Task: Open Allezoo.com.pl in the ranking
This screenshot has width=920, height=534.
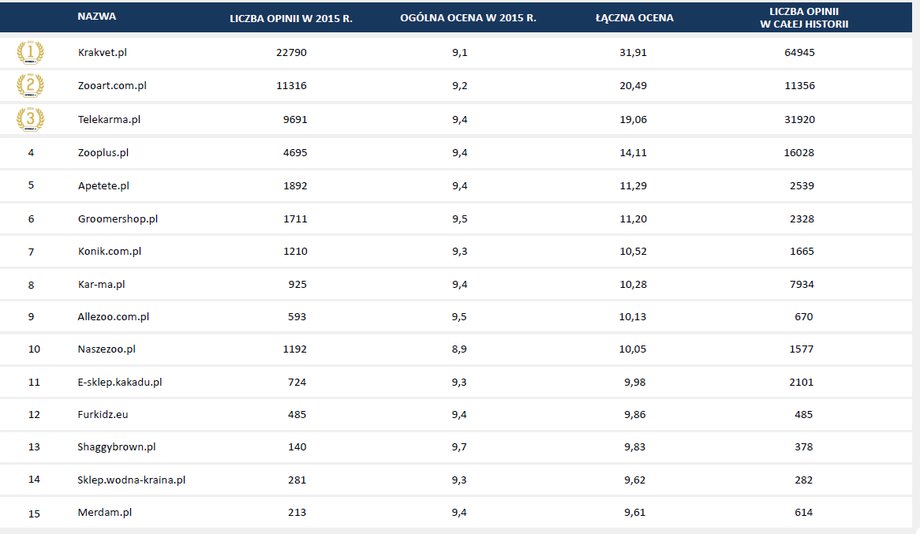Action: 113,317
